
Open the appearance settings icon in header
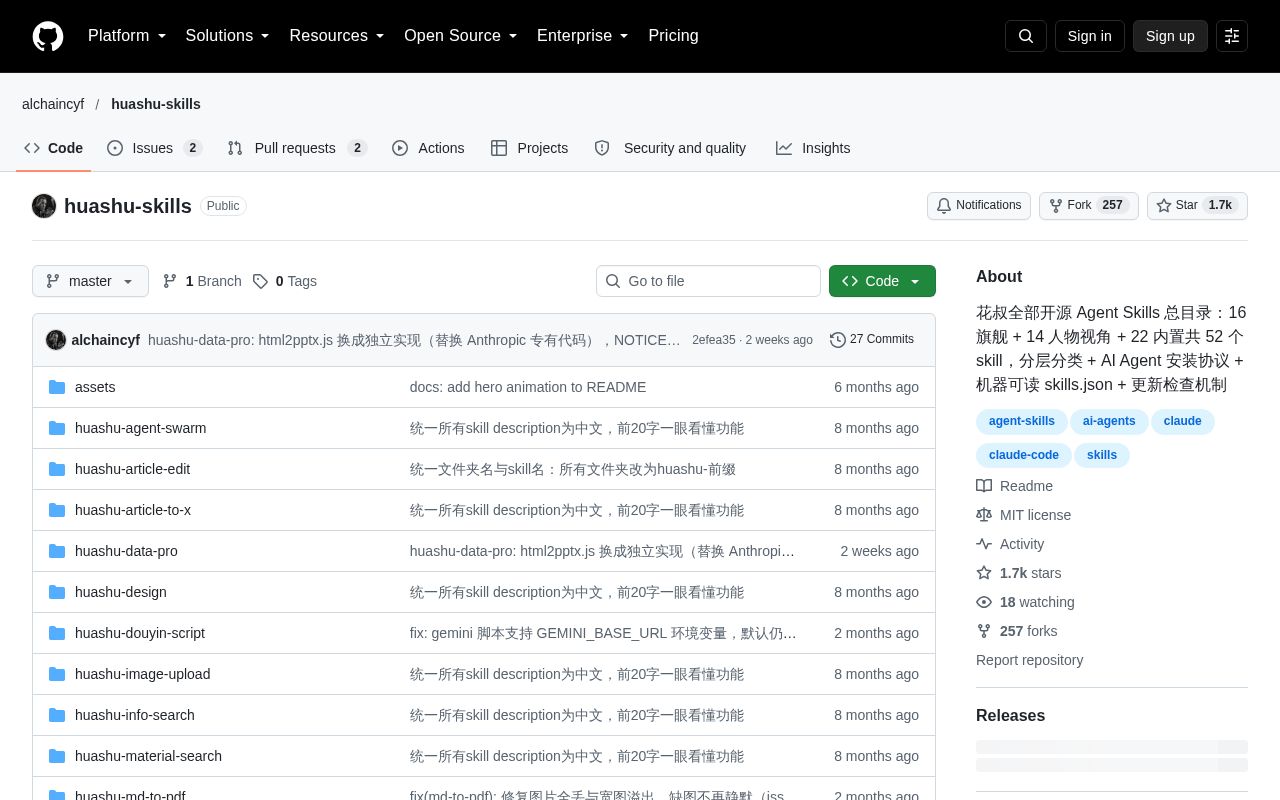coord(1232,36)
